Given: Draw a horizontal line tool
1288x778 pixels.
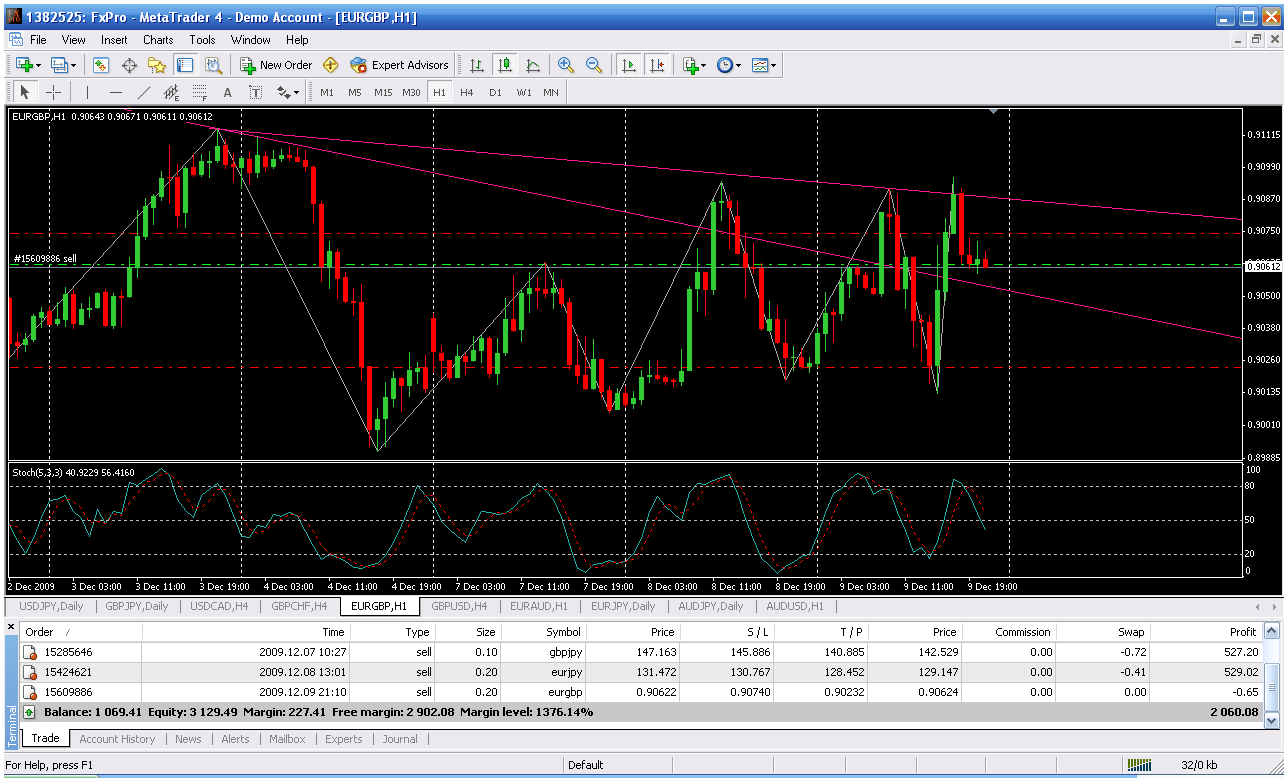Looking at the screenshot, I should (x=115, y=92).
